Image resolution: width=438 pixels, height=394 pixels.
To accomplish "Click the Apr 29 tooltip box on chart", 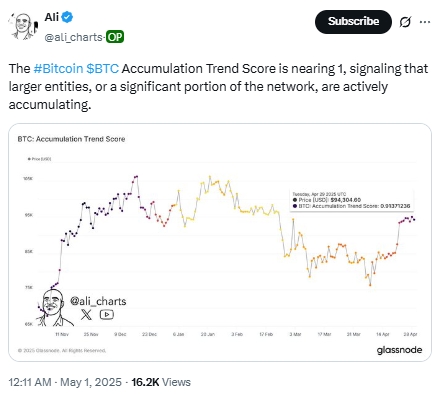I will coord(351,200).
